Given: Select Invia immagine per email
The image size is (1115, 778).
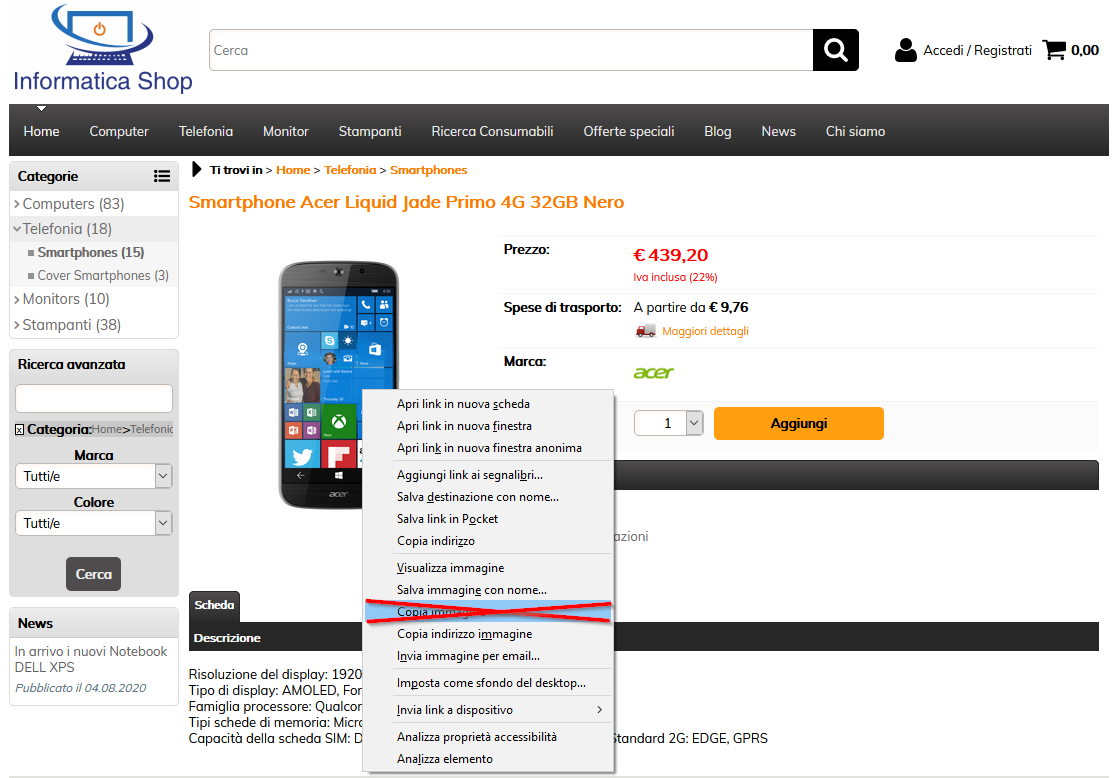Looking at the screenshot, I should (488, 656).
